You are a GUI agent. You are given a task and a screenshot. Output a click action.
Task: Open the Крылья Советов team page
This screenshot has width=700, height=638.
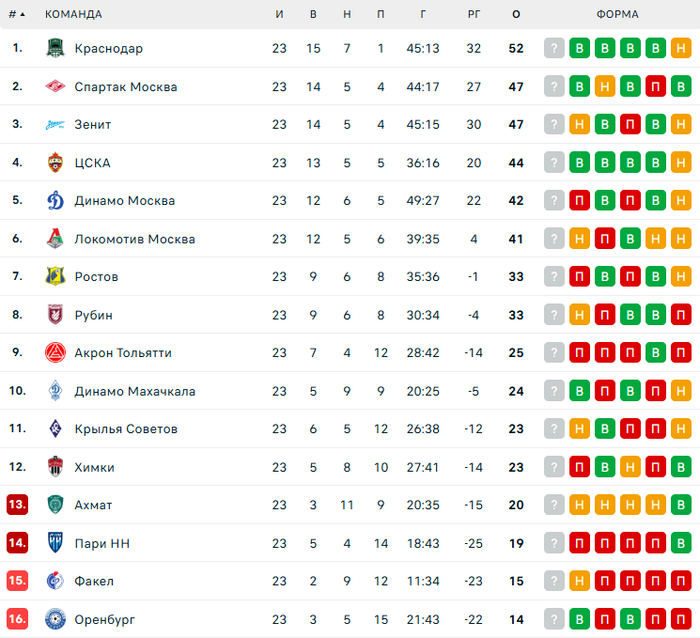point(126,429)
